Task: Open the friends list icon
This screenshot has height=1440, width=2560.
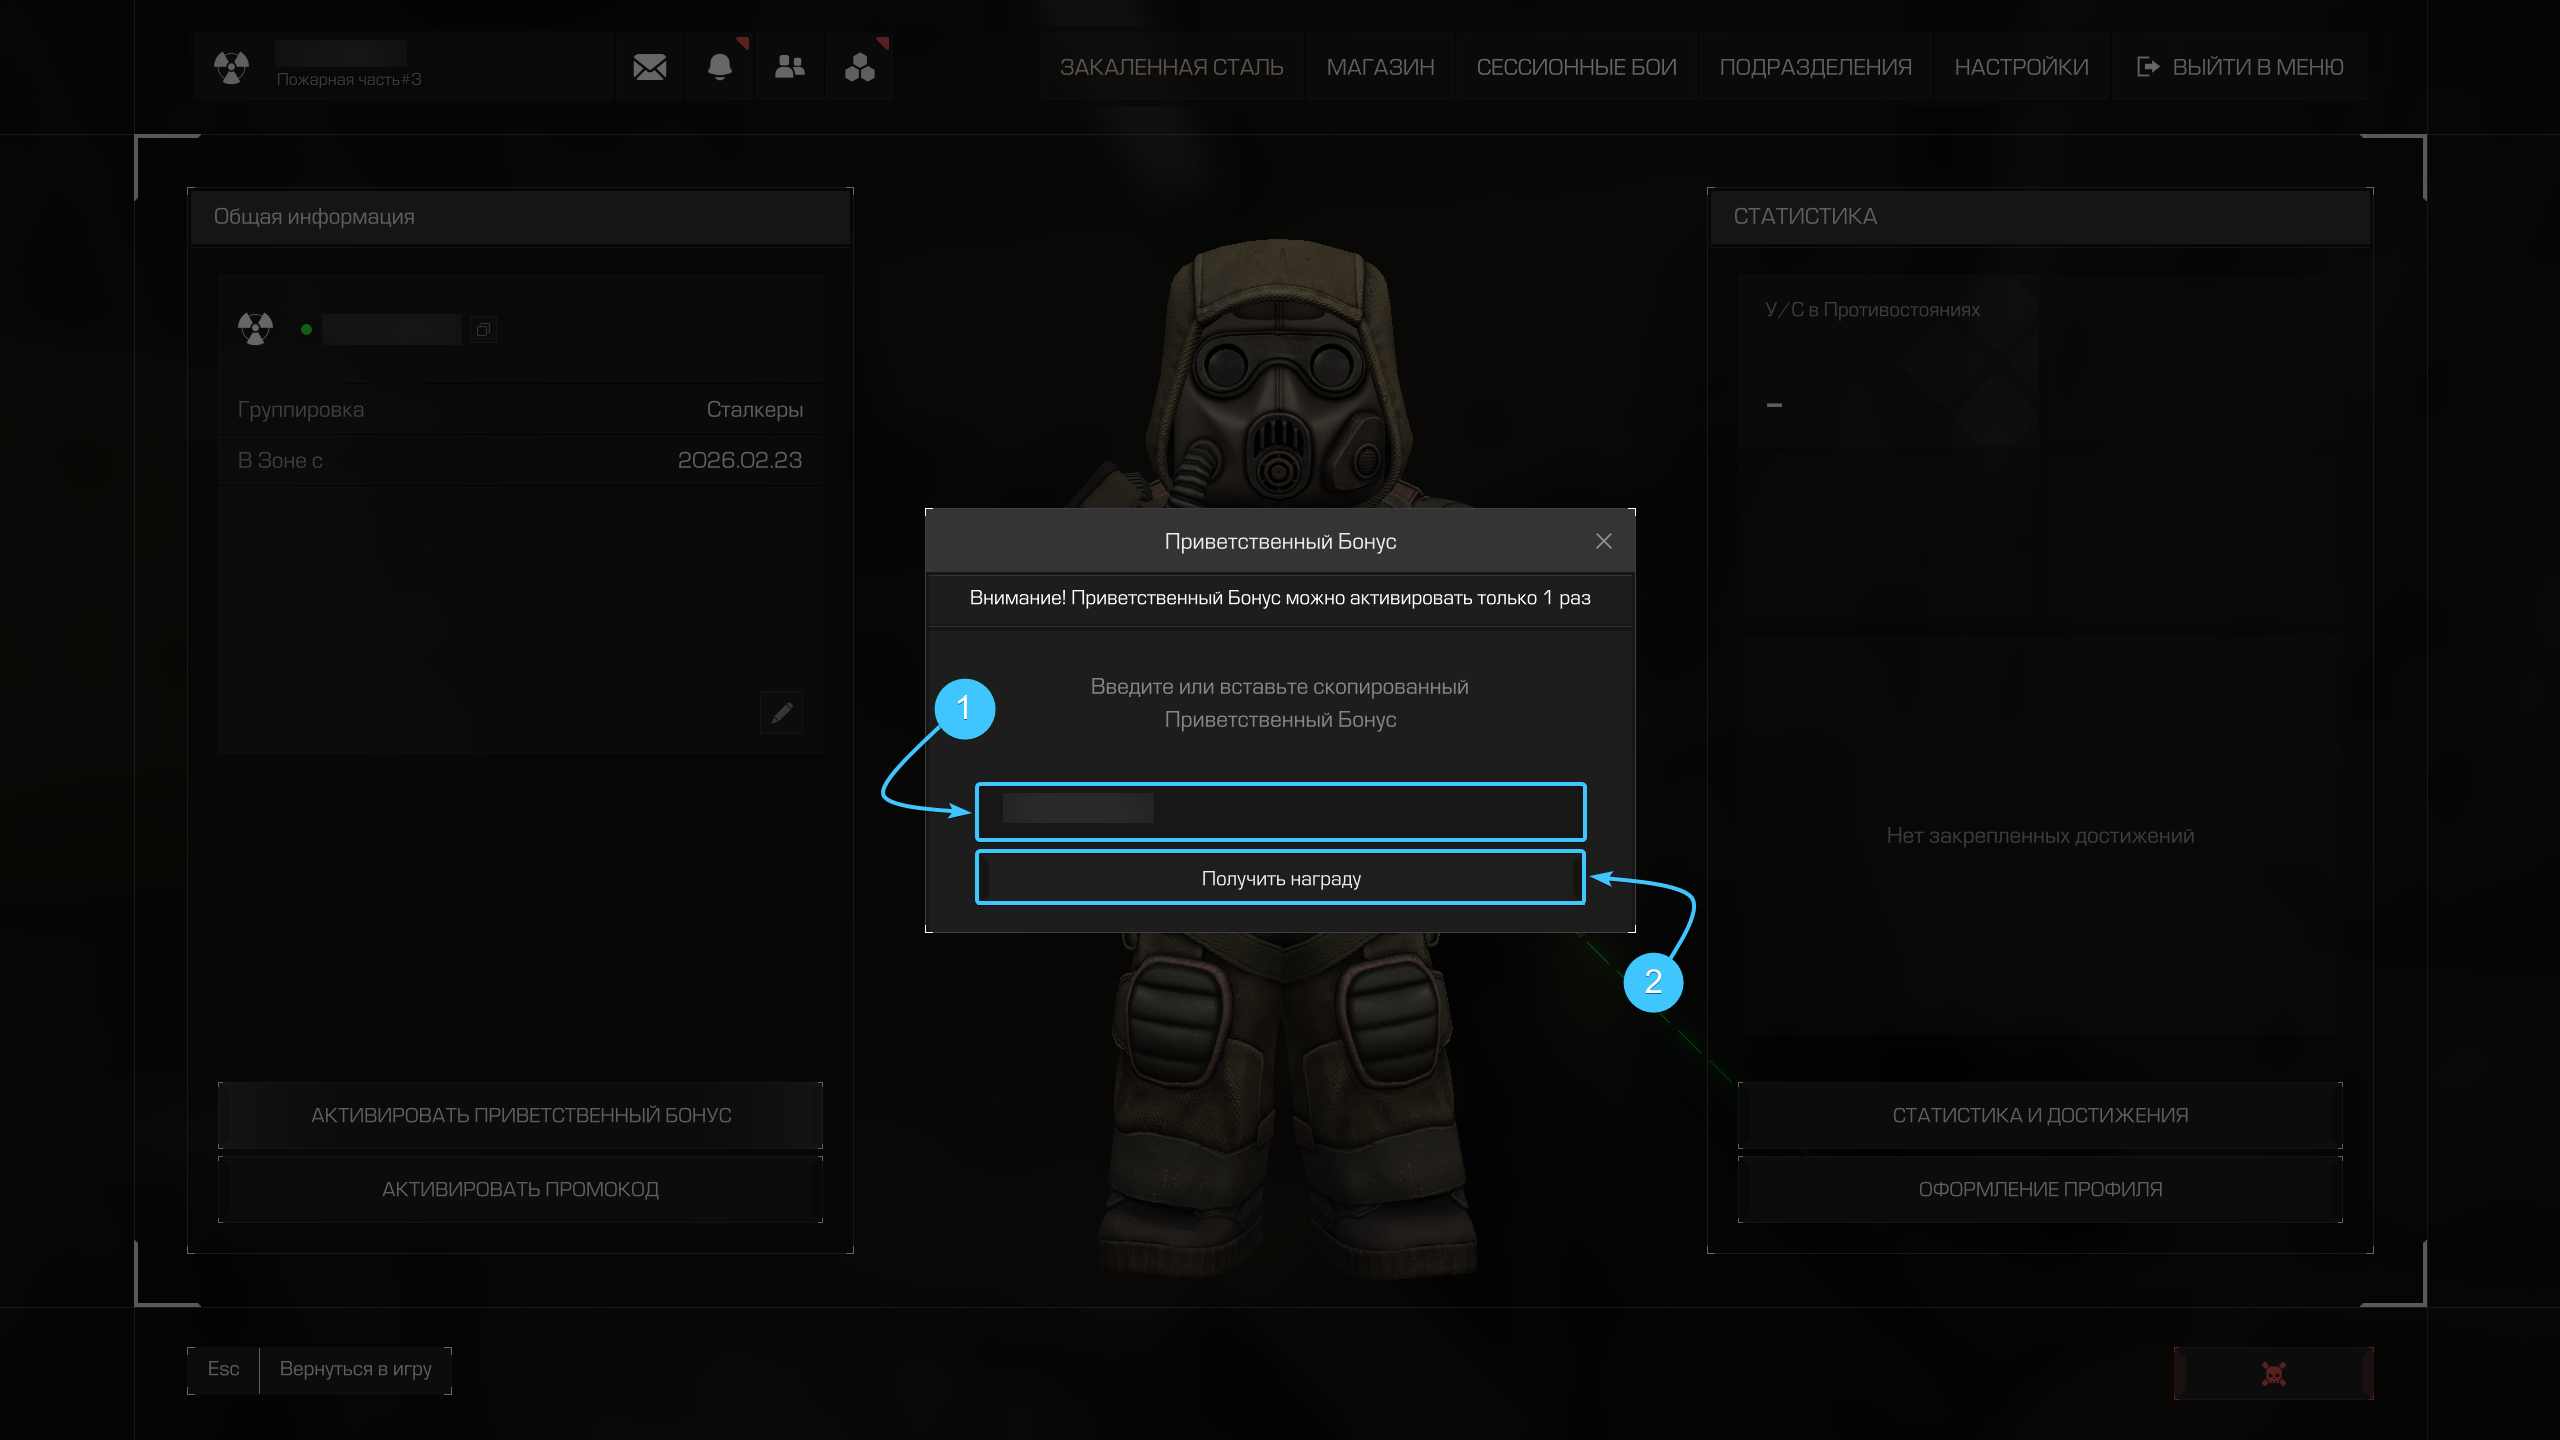Action: 789,67
